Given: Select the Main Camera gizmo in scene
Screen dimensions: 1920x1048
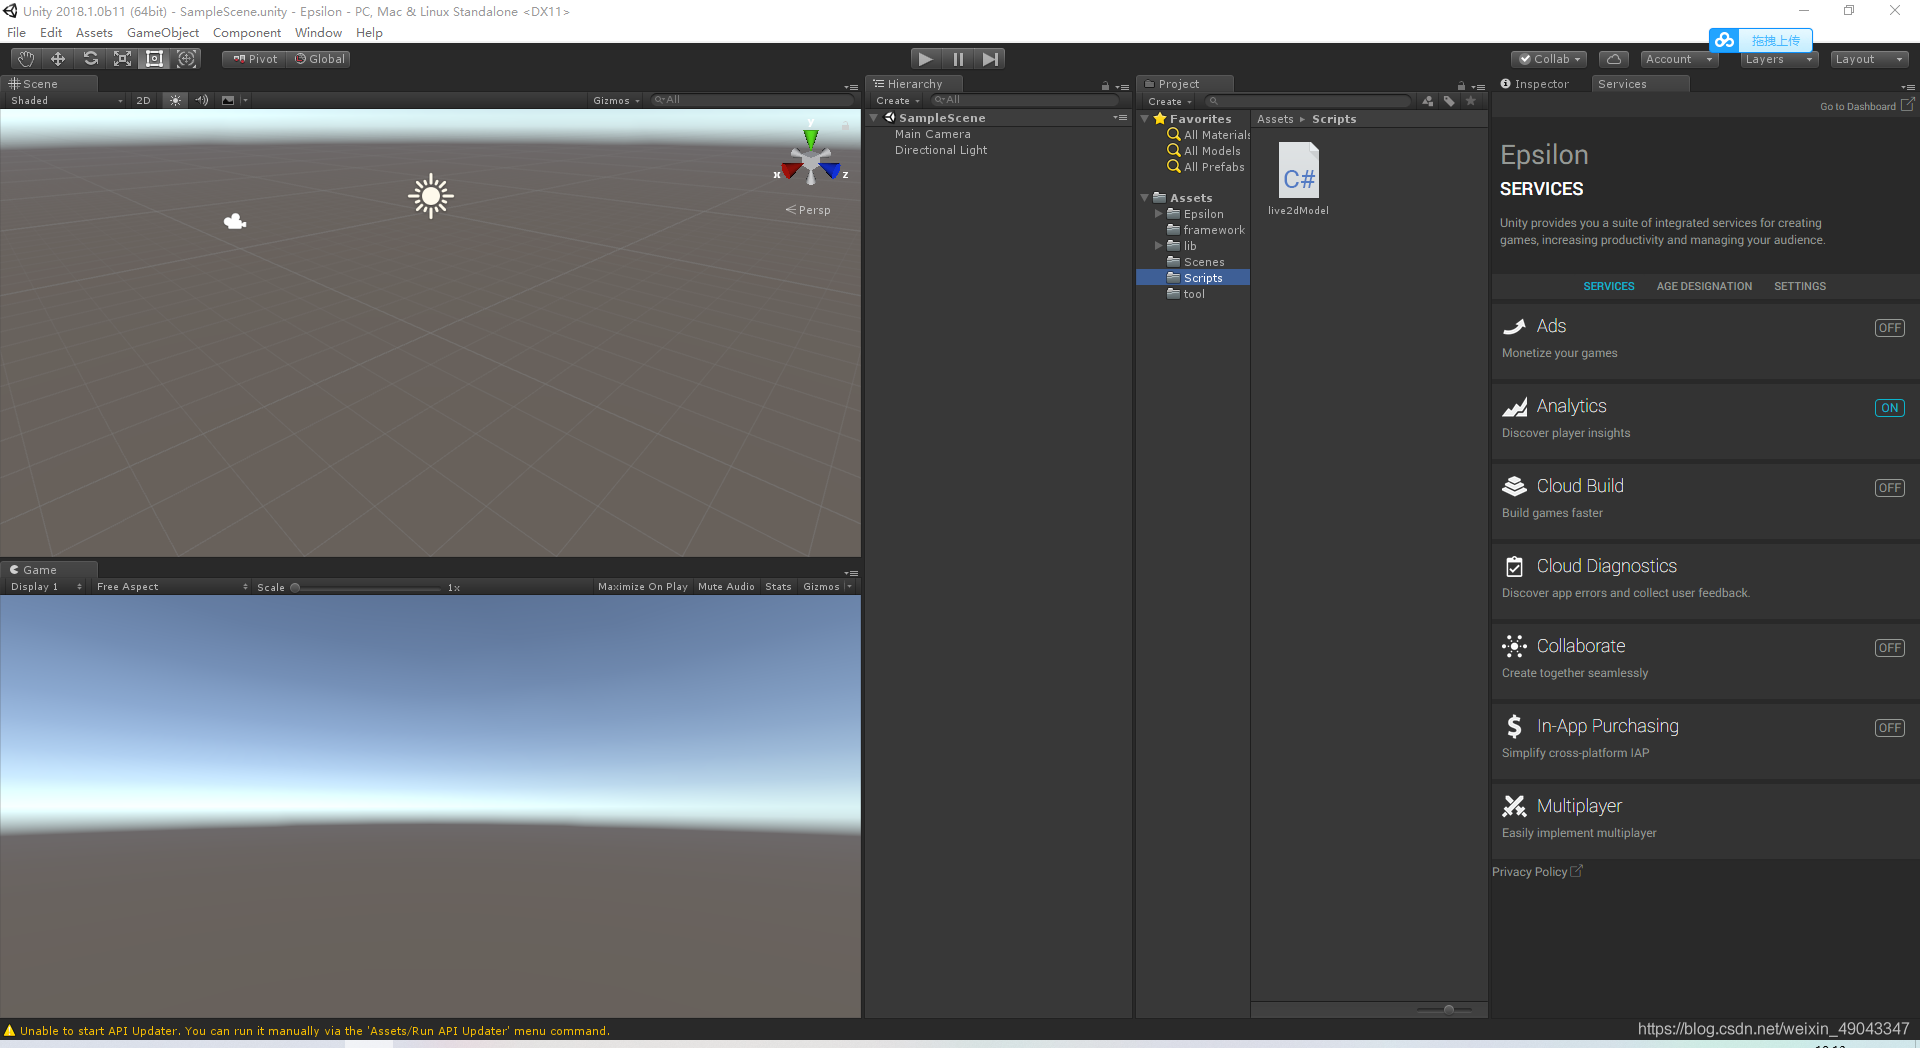Looking at the screenshot, I should click(x=235, y=221).
